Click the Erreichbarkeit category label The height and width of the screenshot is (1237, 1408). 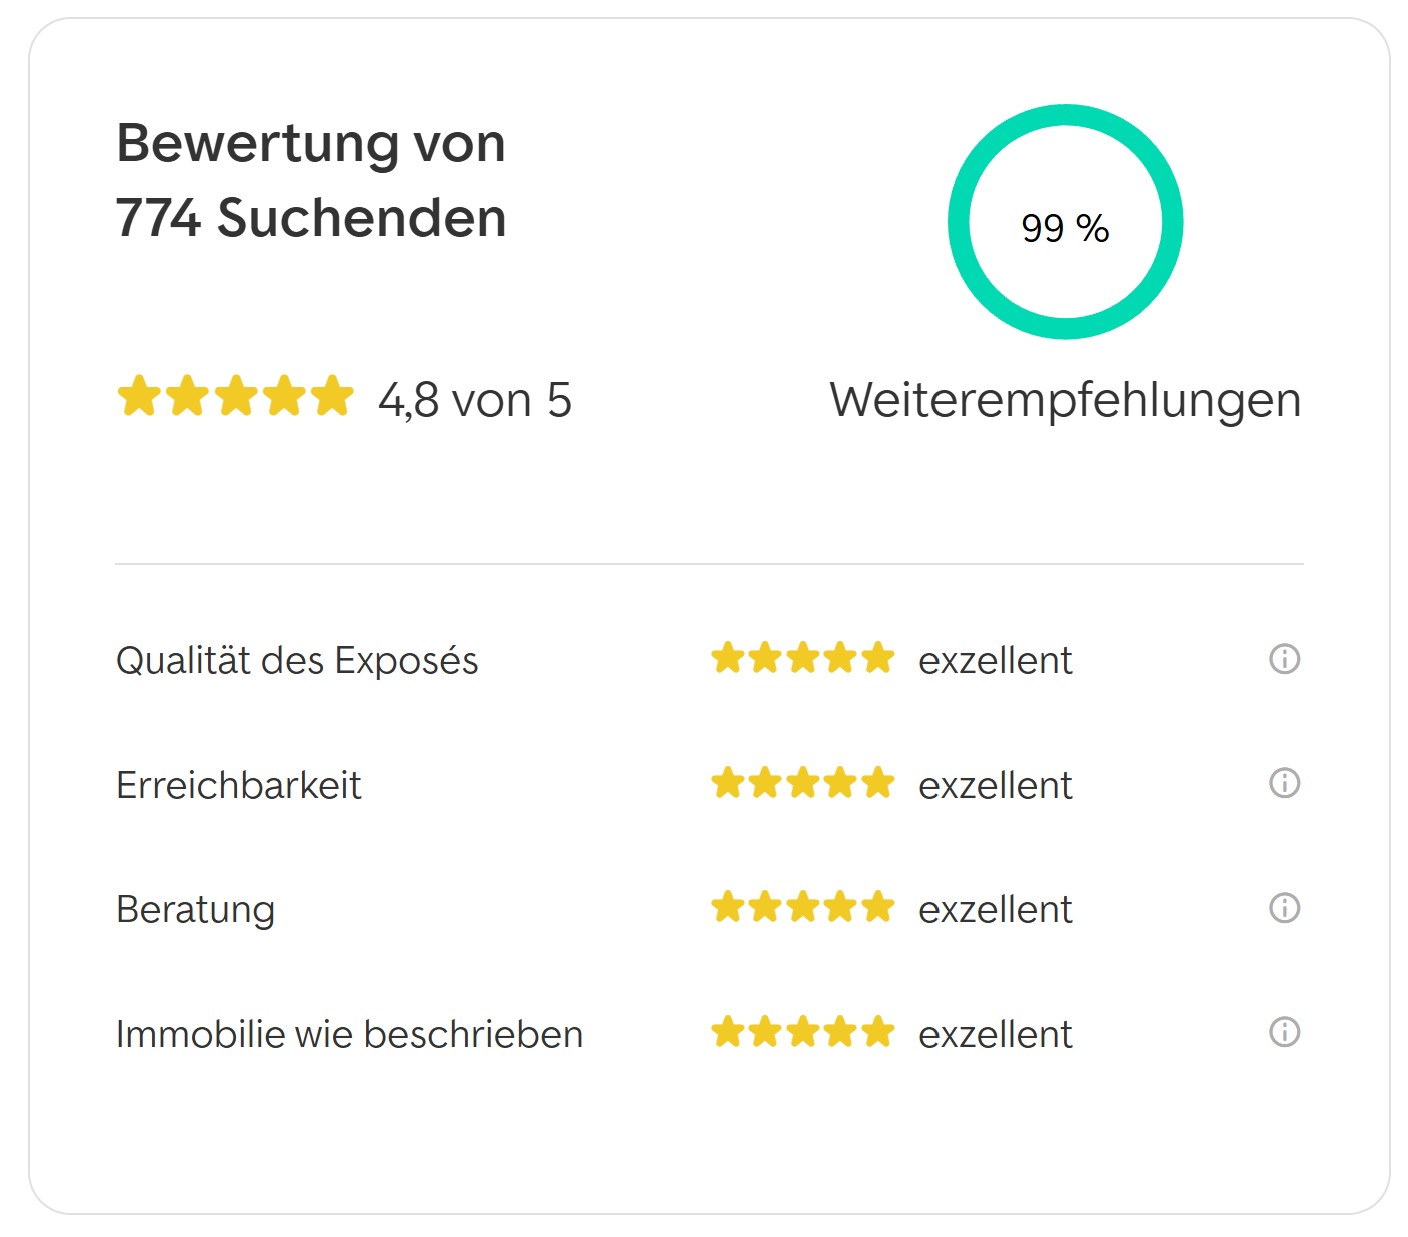[238, 785]
